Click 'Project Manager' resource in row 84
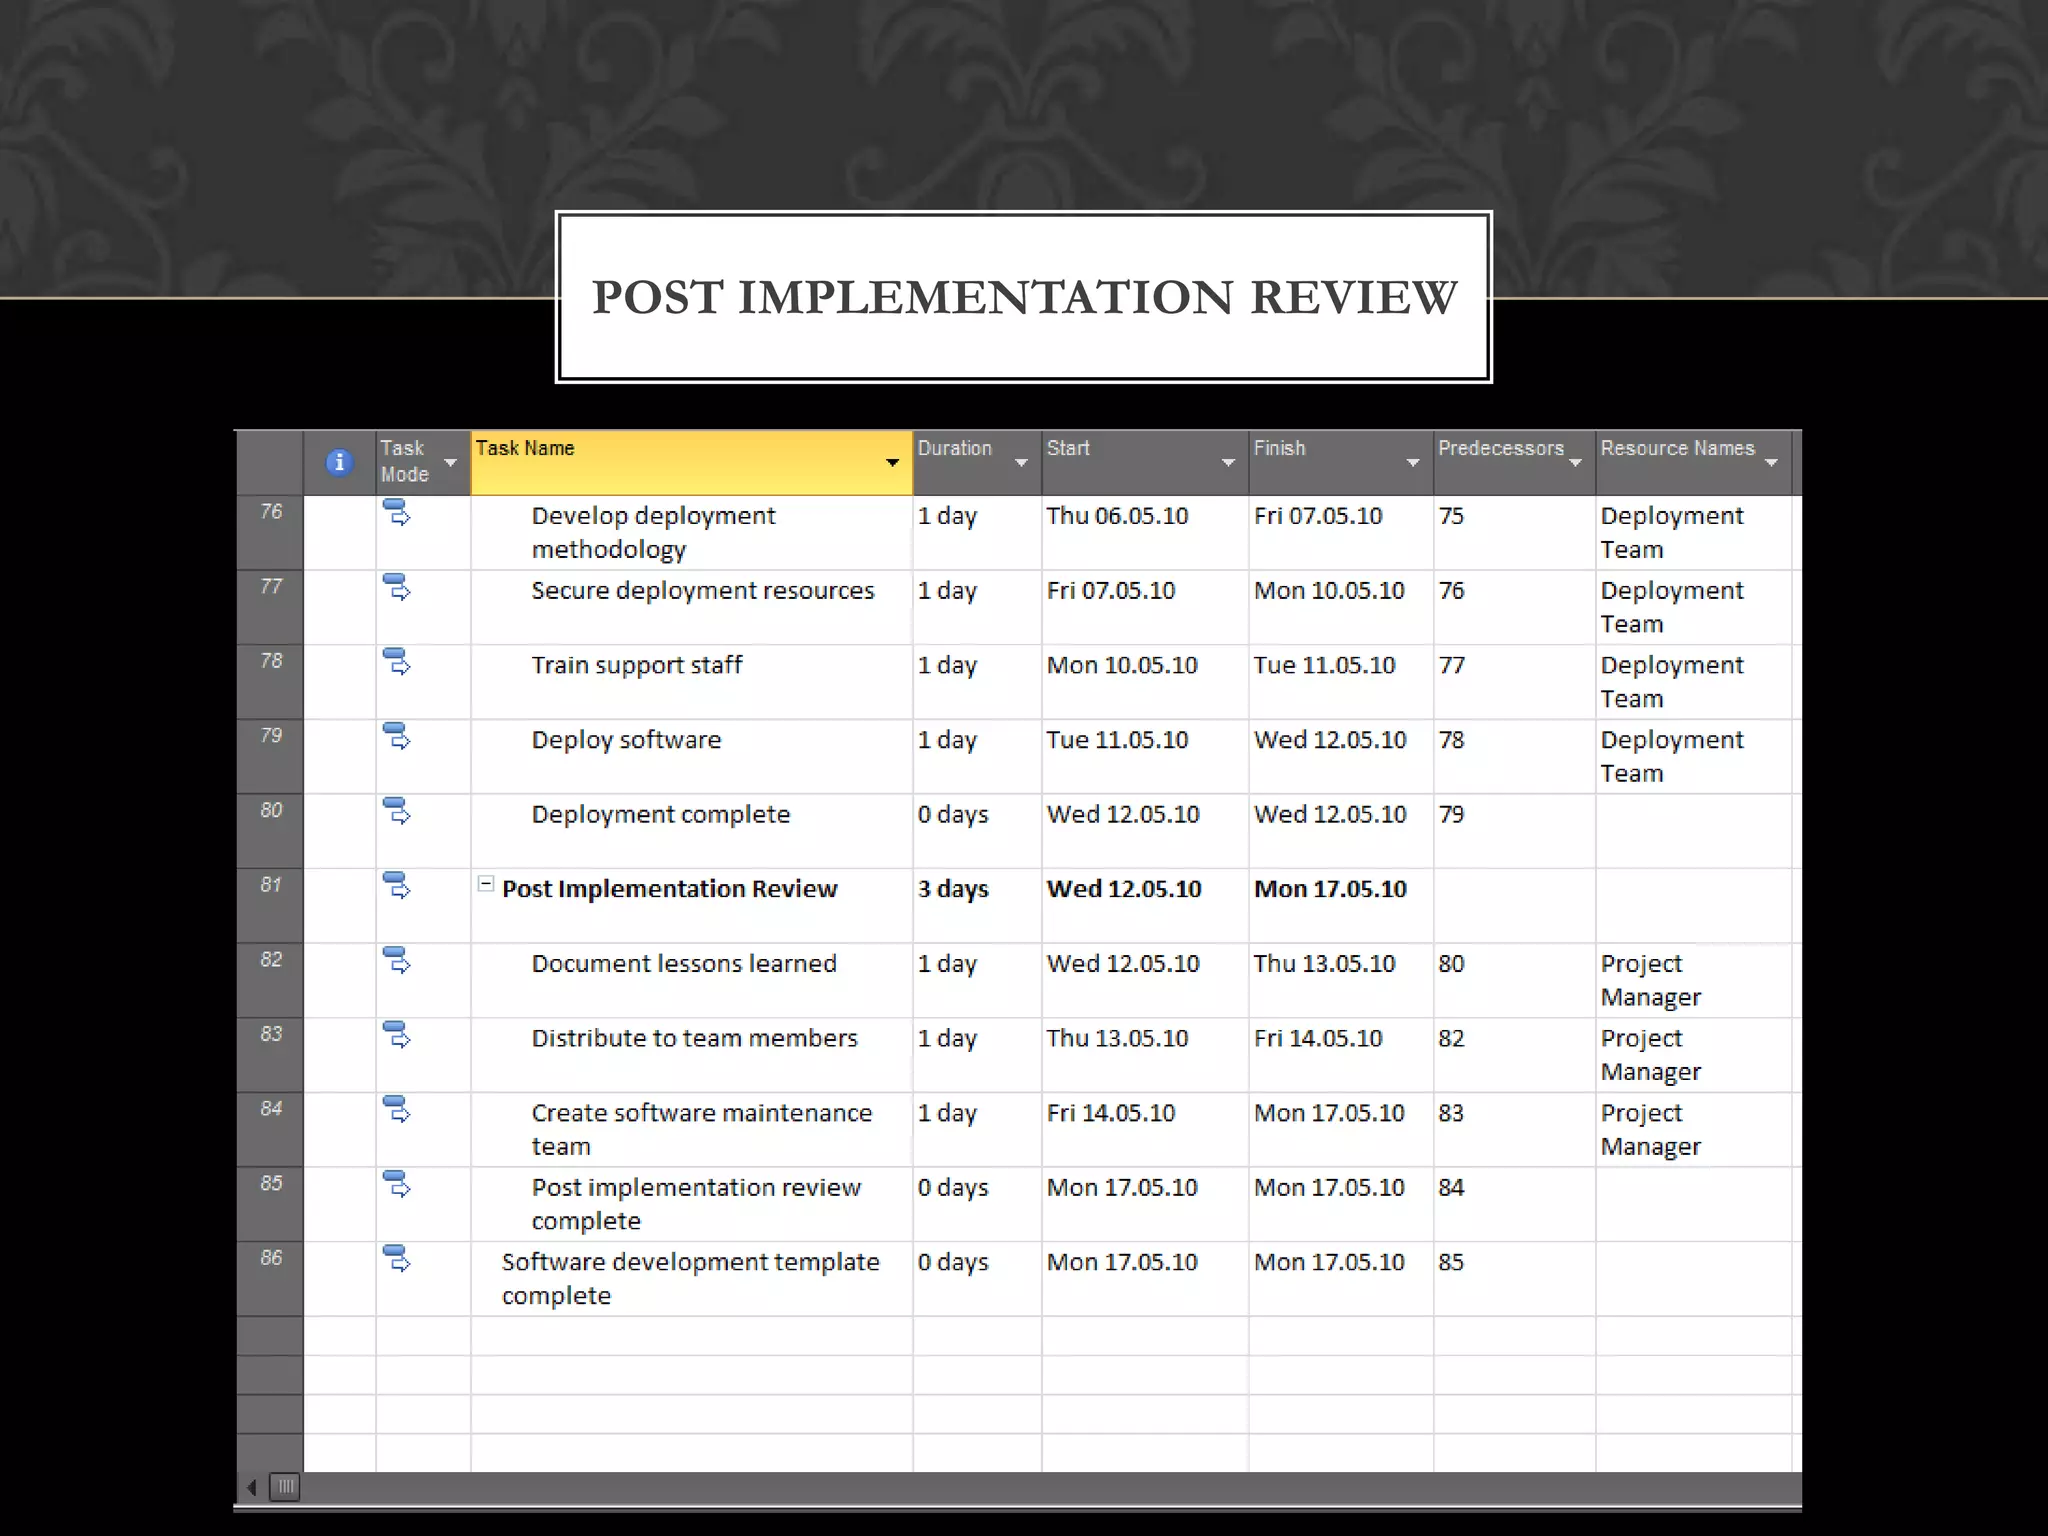 [1650, 1129]
